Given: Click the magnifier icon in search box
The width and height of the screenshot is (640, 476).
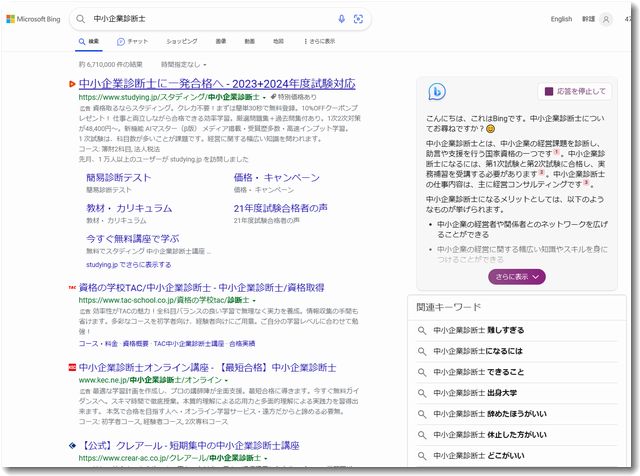Looking at the screenshot, I should [x=81, y=19].
